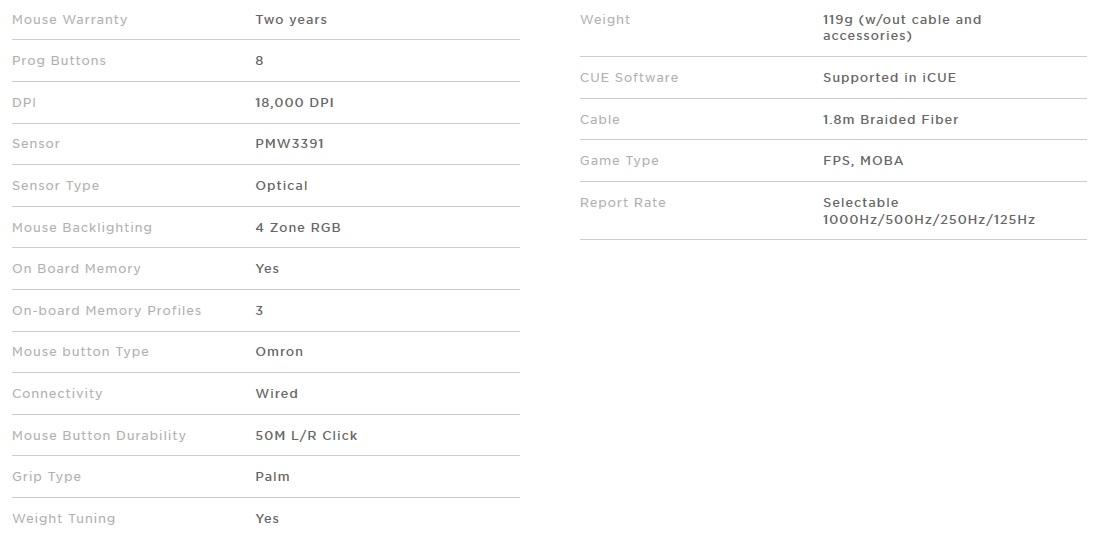Click the On-board Memory Profiles label
This screenshot has height=542, width=1099.
pyautogui.click(x=107, y=311)
